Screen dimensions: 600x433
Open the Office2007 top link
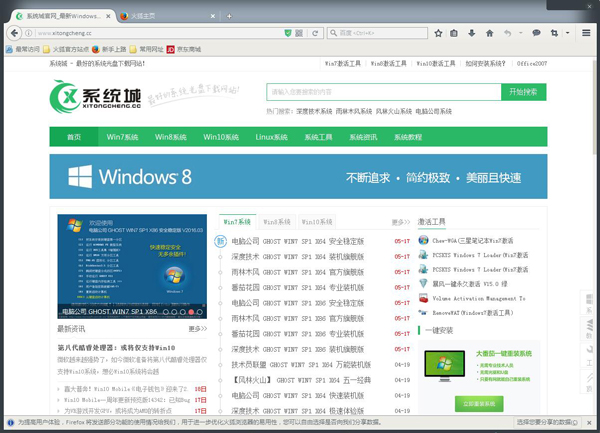(x=532, y=63)
